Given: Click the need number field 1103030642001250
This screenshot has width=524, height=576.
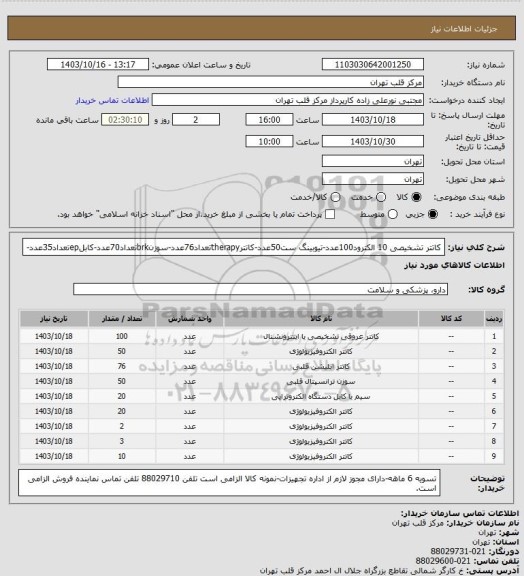Looking at the screenshot, I should pos(373,65).
